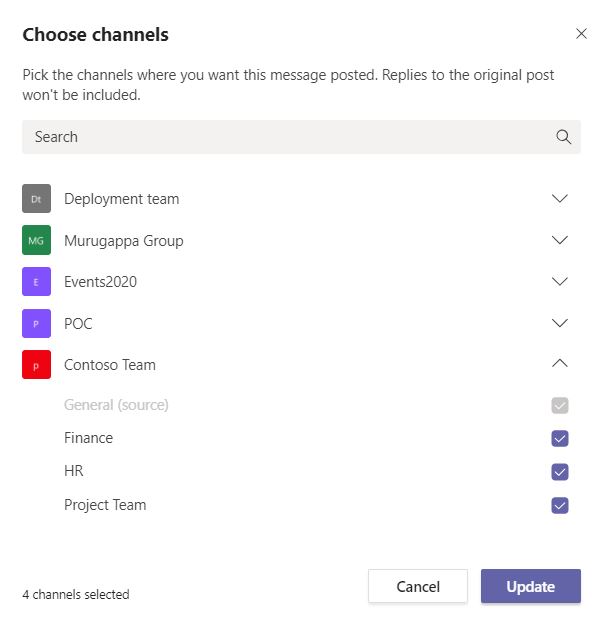604x621 pixels.
Task: Click the HR channel label
Action: [74, 471]
